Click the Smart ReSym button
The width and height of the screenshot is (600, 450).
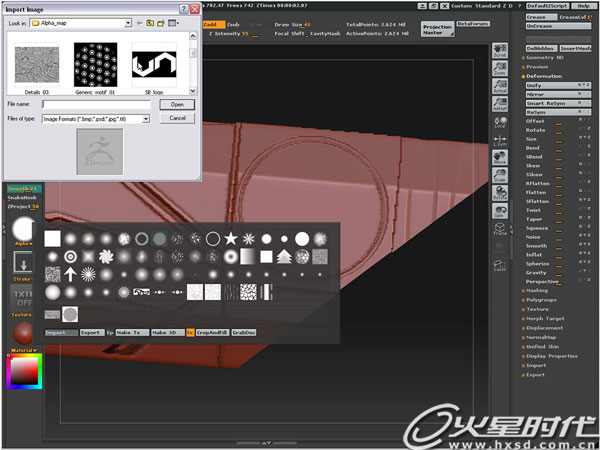[558, 103]
